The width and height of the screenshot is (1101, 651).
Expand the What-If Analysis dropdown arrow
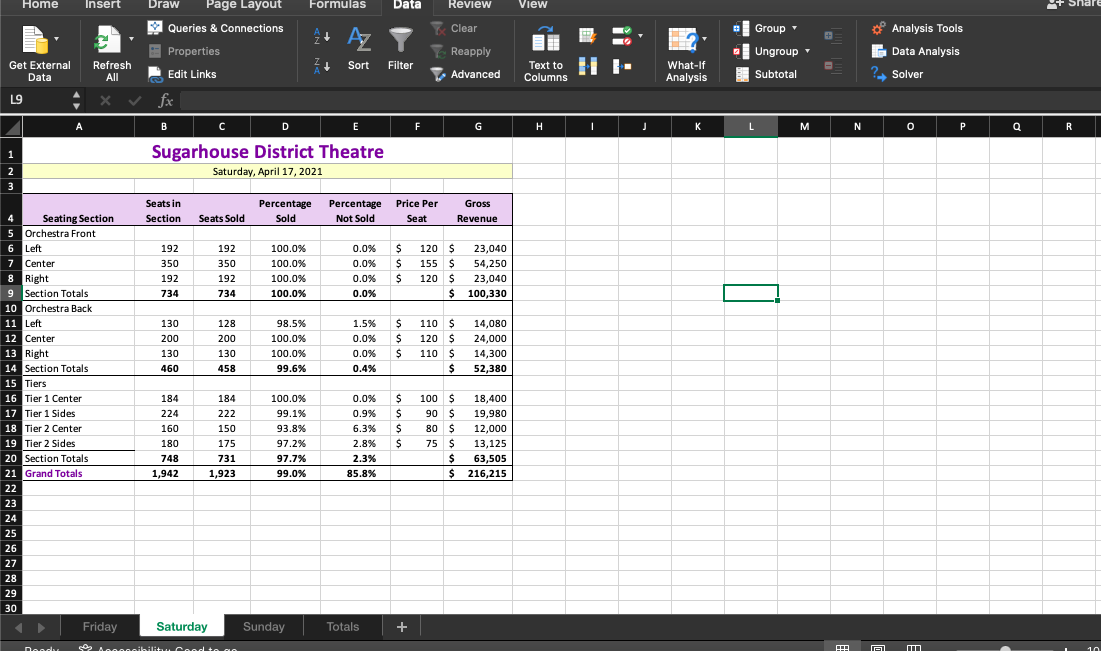(704, 39)
